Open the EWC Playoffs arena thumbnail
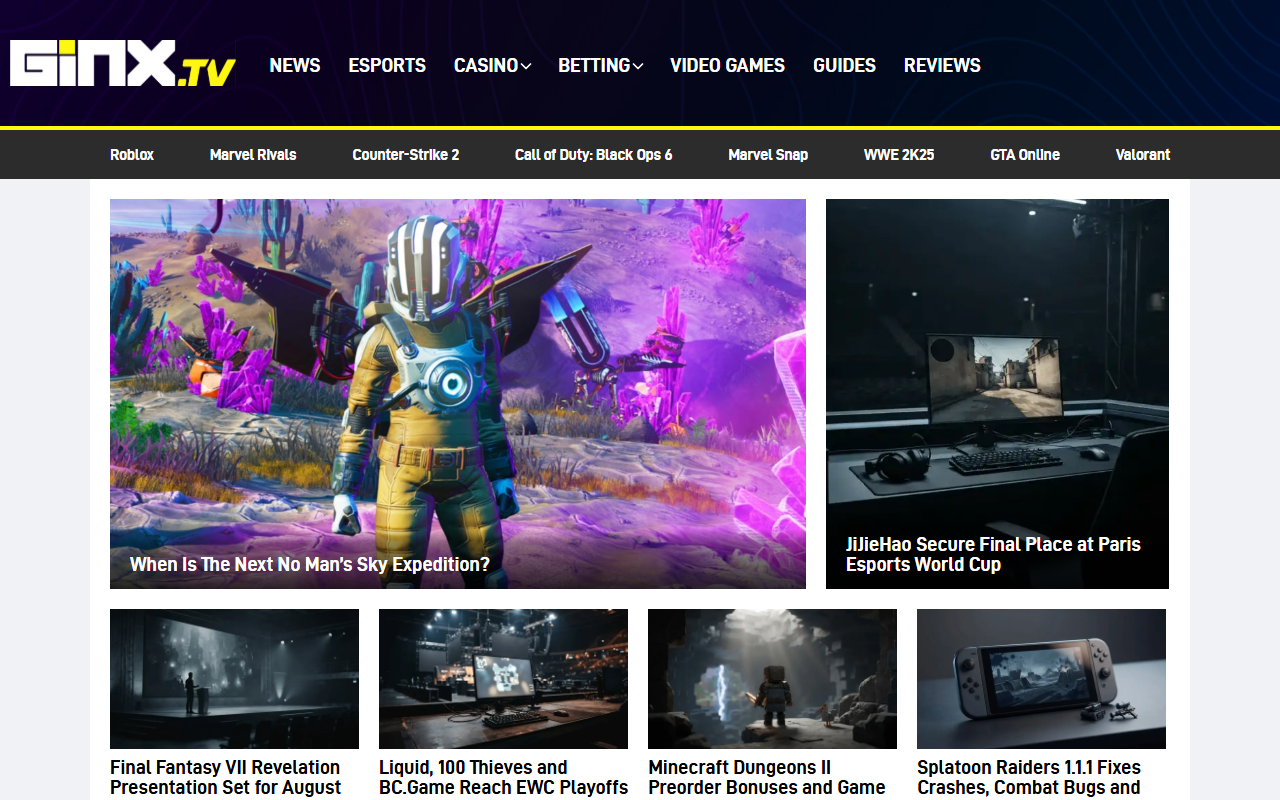This screenshot has height=800, width=1280. pos(503,679)
